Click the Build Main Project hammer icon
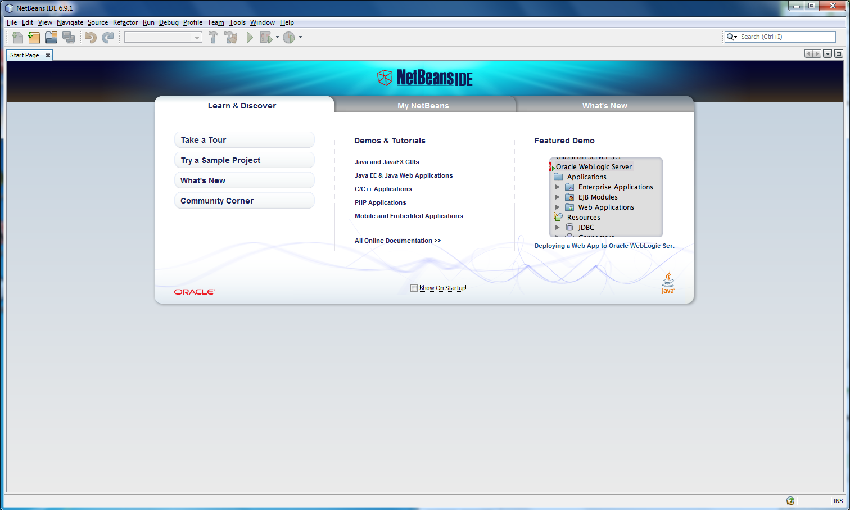850x510 pixels. (213, 37)
